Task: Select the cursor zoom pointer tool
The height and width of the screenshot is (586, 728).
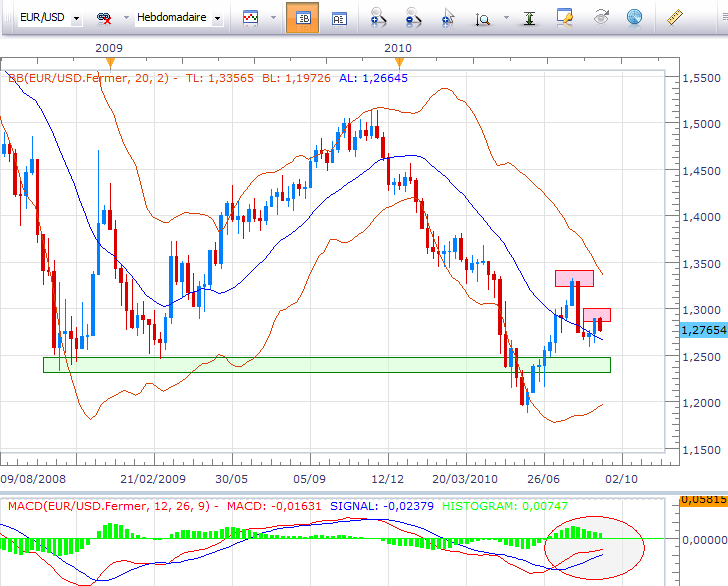Action: 448,18
